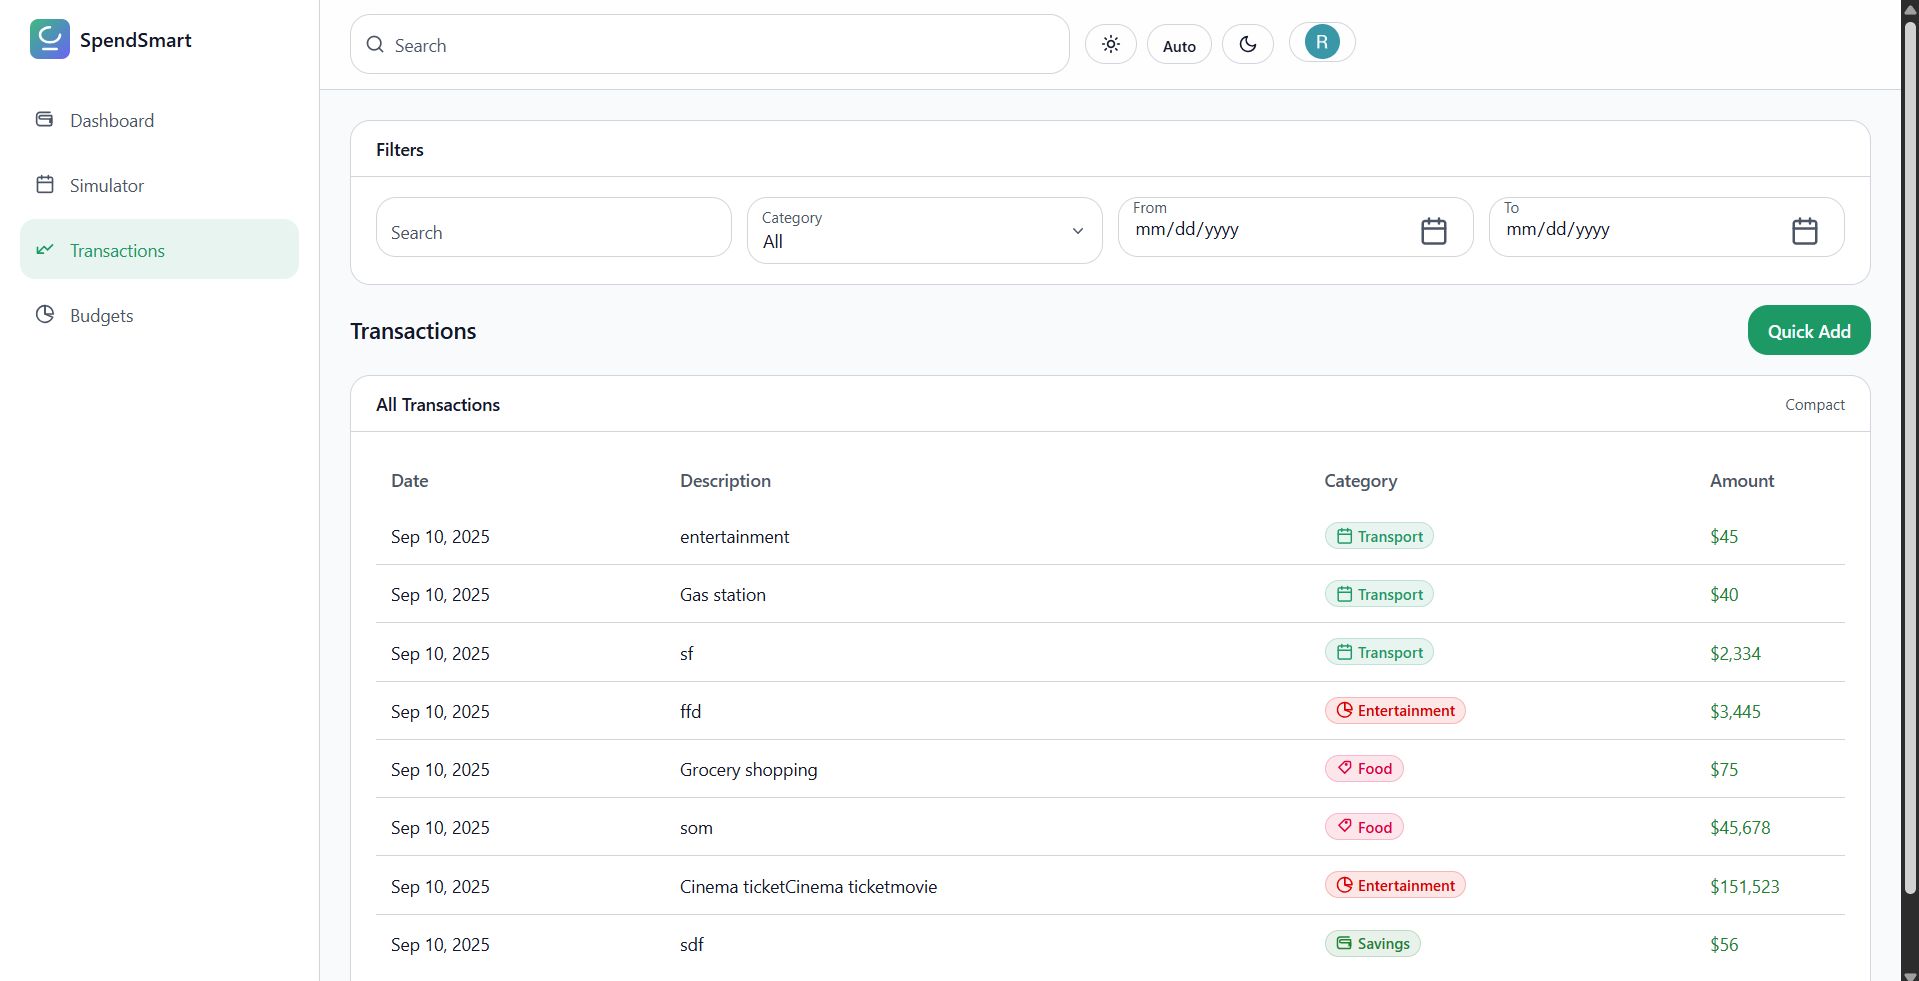This screenshot has width=1919, height=981.
Task: Click the Category dropdown chevron arrow
Action: 1078,231
